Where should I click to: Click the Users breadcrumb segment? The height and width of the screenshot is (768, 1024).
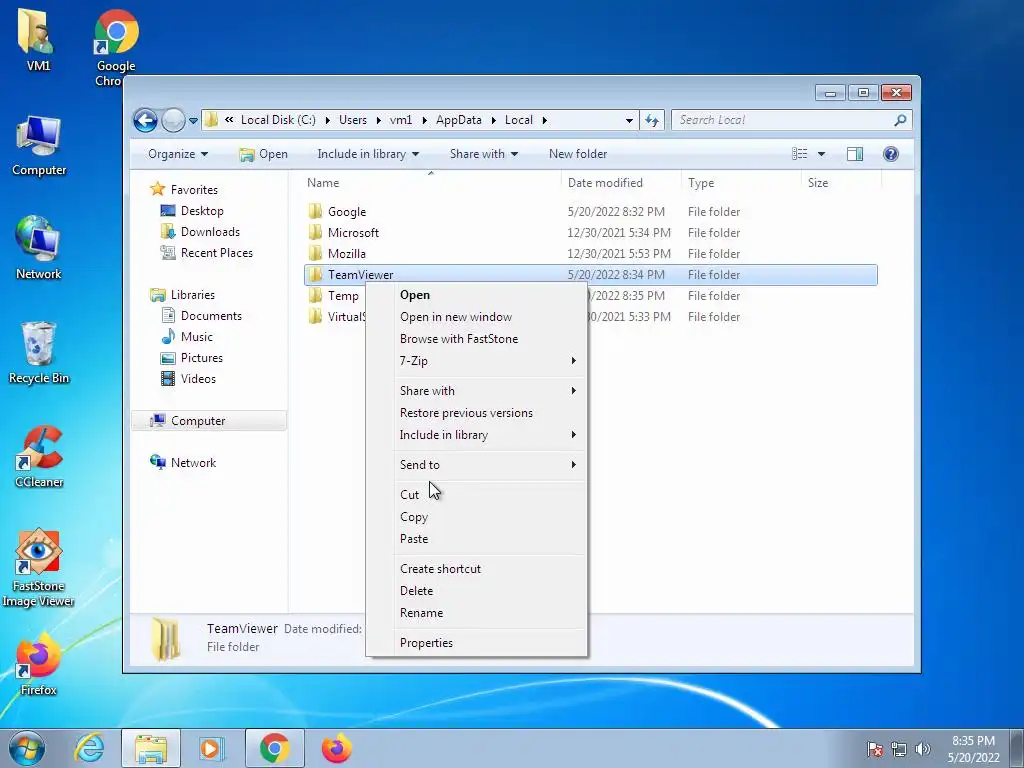[x=353, y=120]
